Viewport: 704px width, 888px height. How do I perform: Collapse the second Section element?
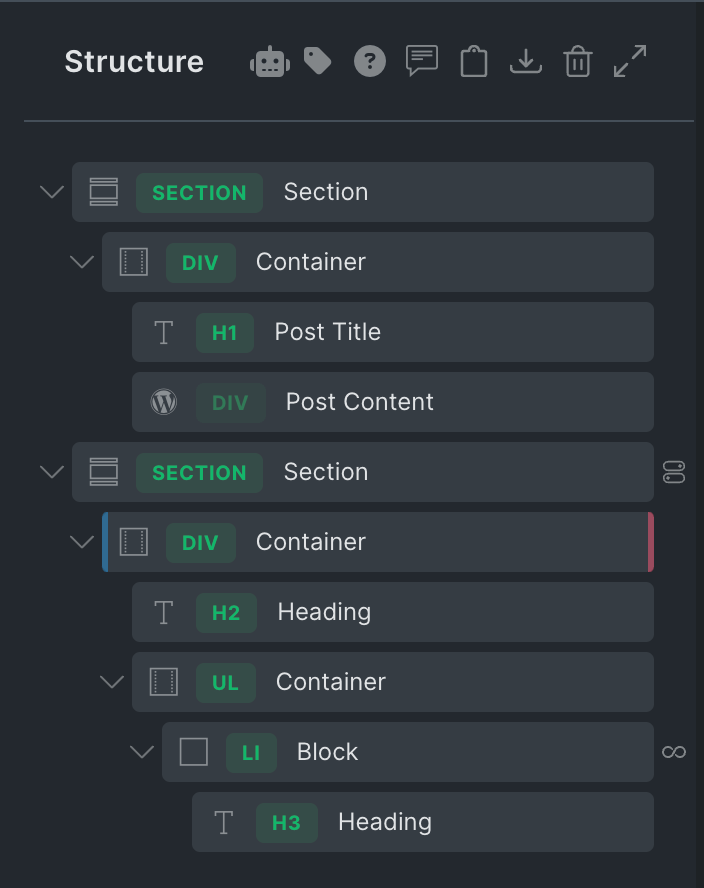coord(52,472)
